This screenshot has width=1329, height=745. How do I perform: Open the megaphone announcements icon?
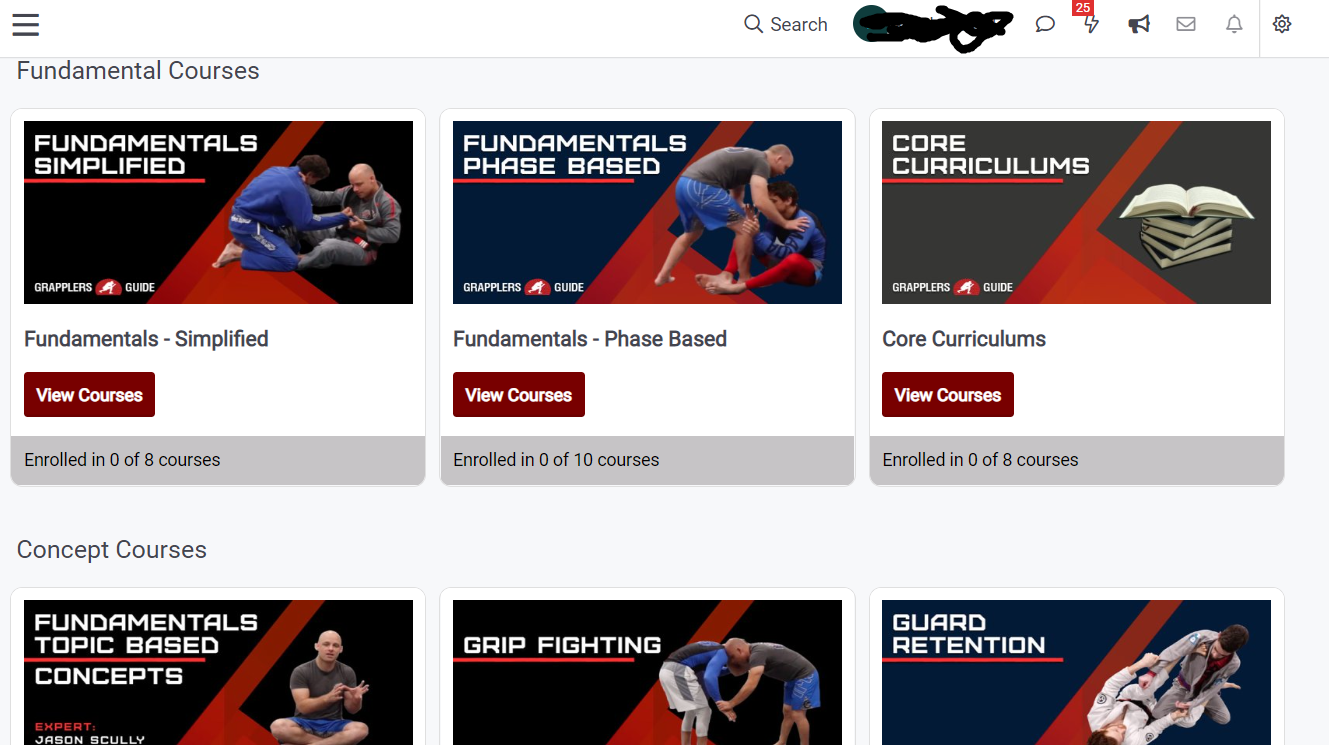point(1138,23)
